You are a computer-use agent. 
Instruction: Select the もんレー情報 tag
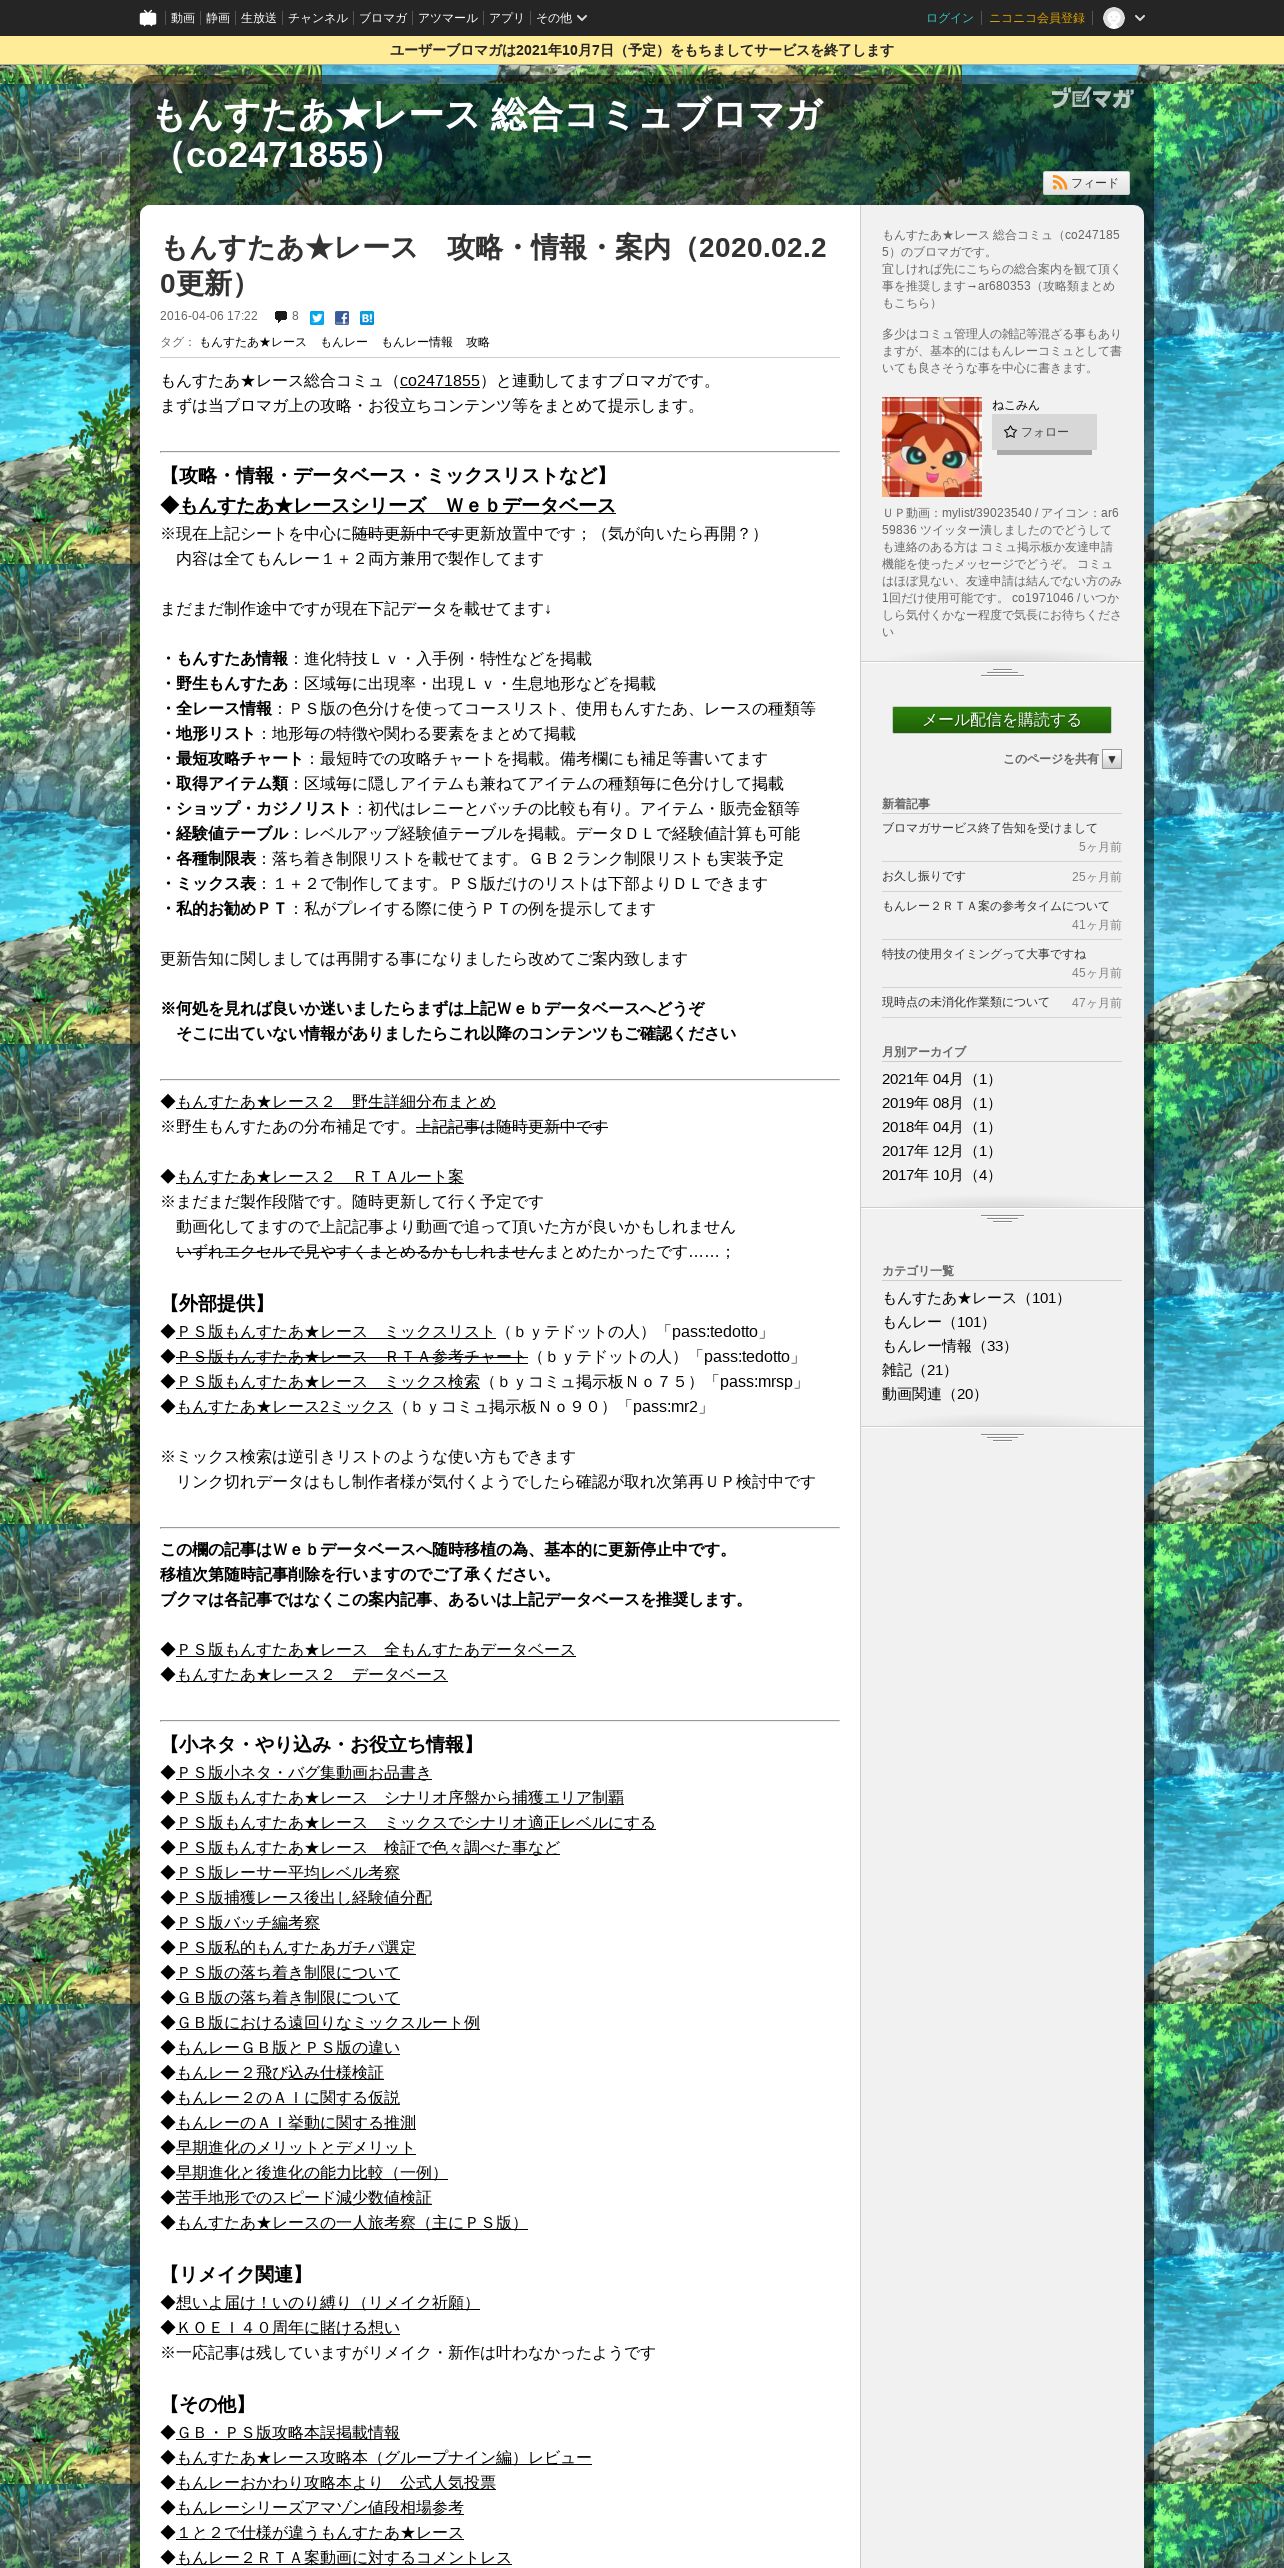tap(417, 342)
